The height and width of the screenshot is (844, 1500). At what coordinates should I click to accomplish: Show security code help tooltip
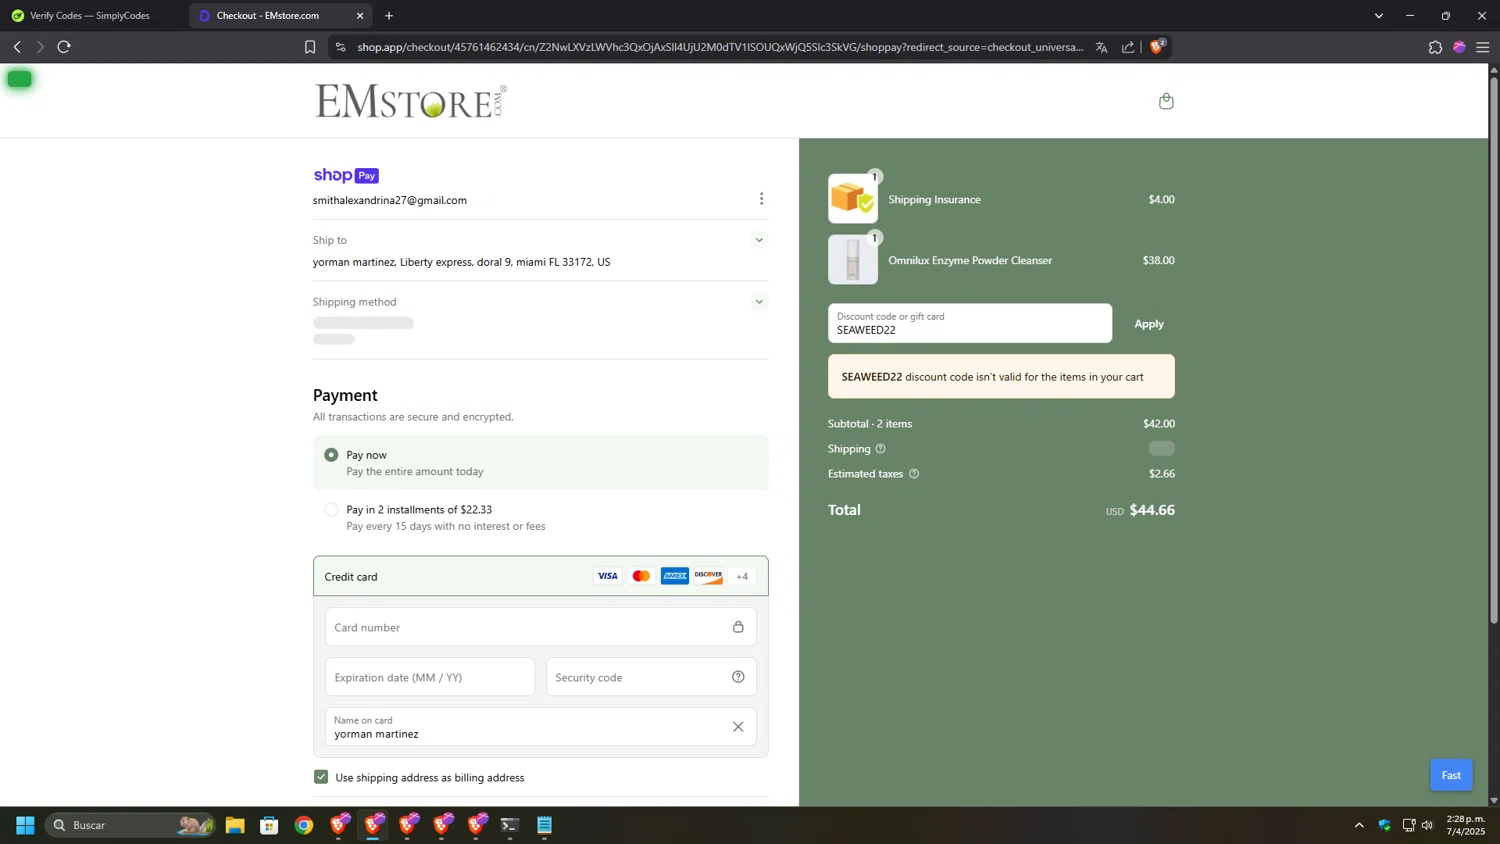click(738, 677)
